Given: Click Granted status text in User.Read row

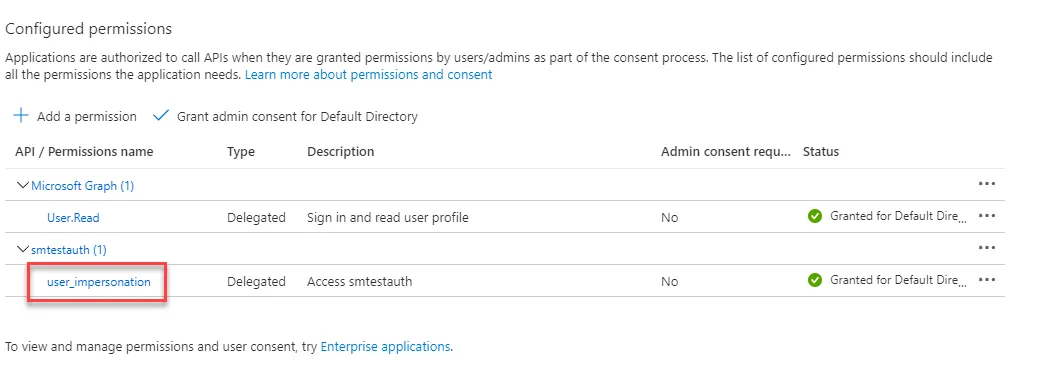Looking at the screenshot, I should (x=898, y=216).
